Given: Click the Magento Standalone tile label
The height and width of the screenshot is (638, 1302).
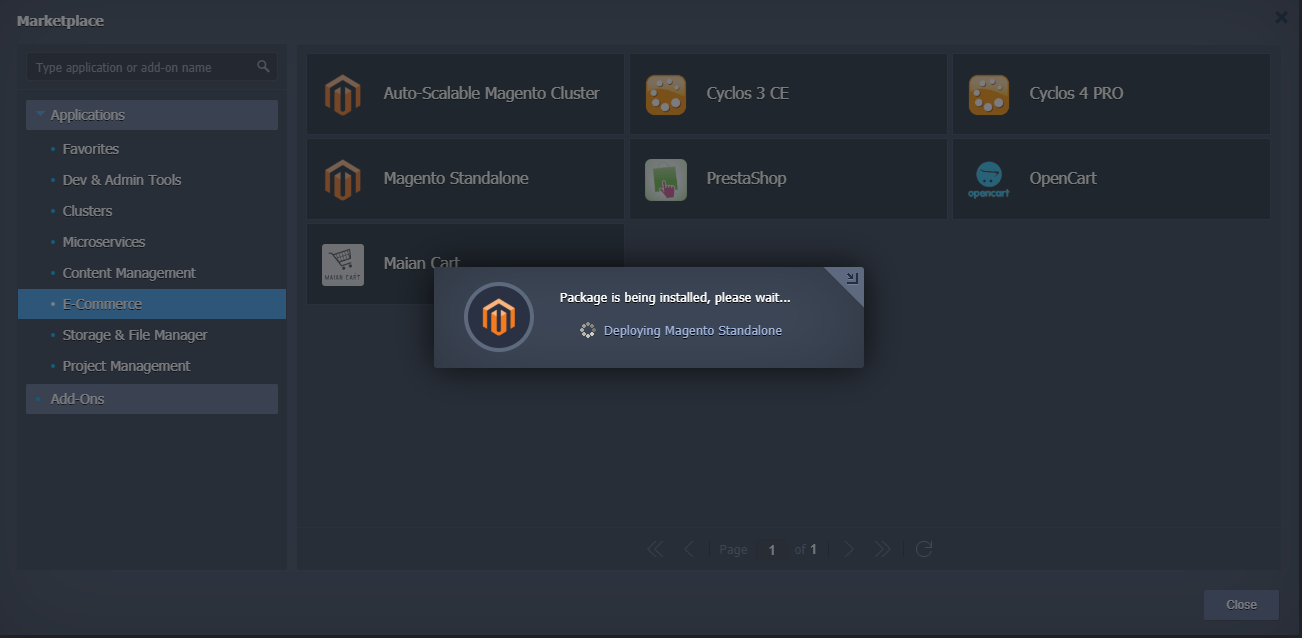Looking at the screenshot, I should coord(456,179).
